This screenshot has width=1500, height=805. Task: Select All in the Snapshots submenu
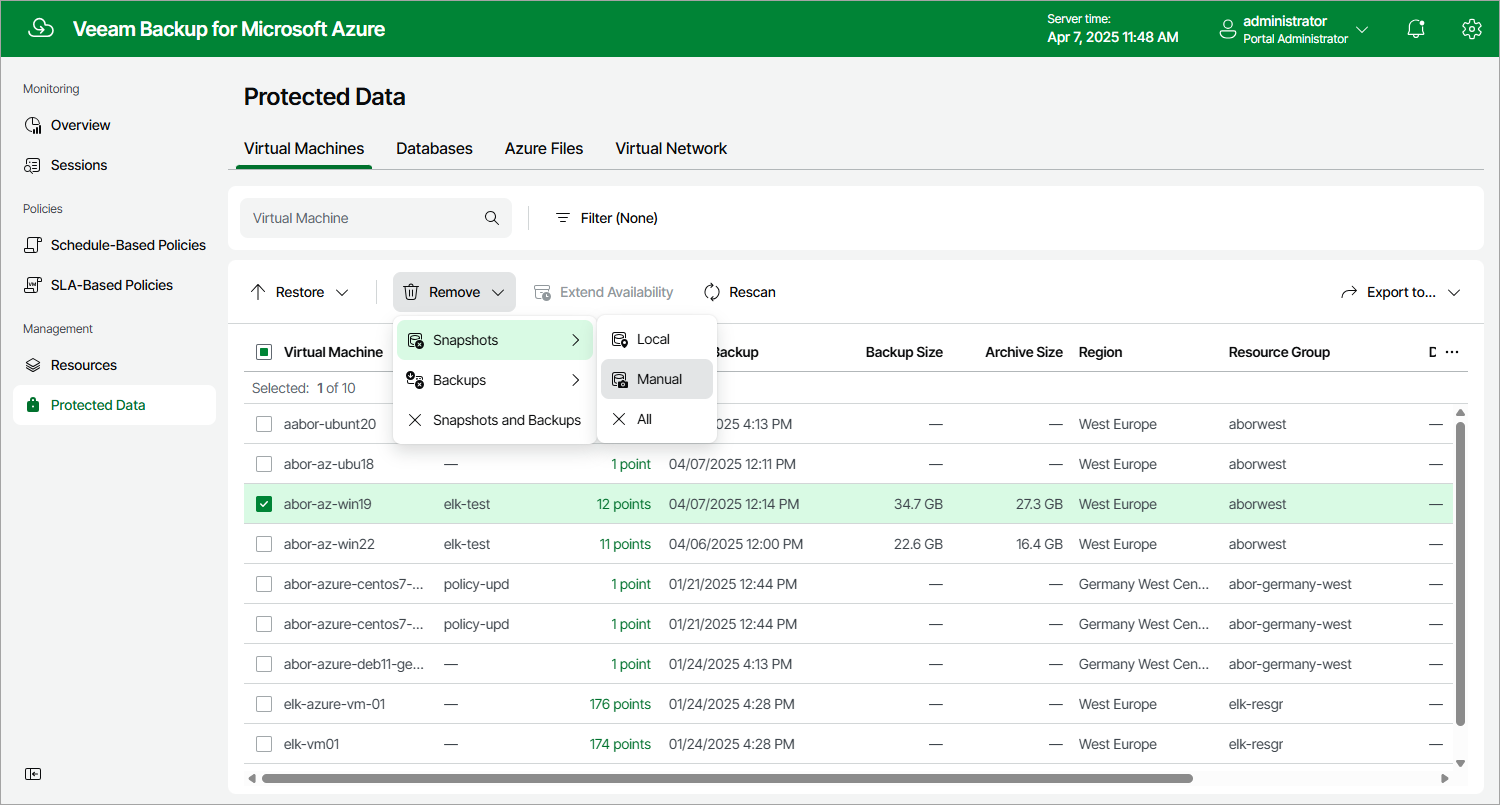coord(657,419)
